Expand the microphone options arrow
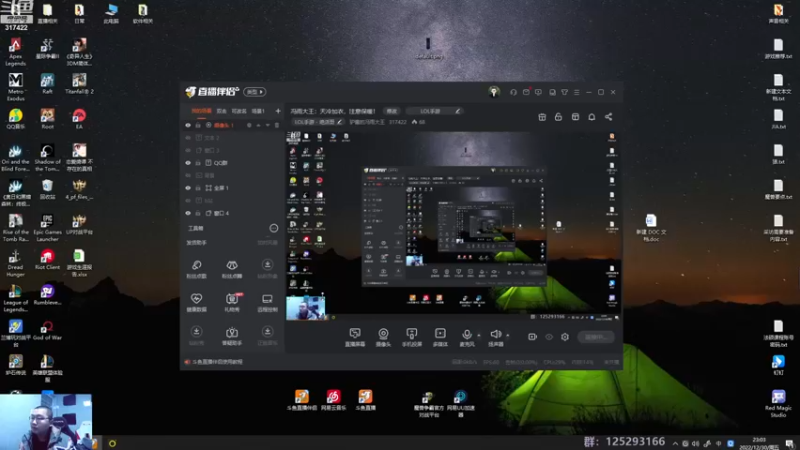 (x=479, y=335)
